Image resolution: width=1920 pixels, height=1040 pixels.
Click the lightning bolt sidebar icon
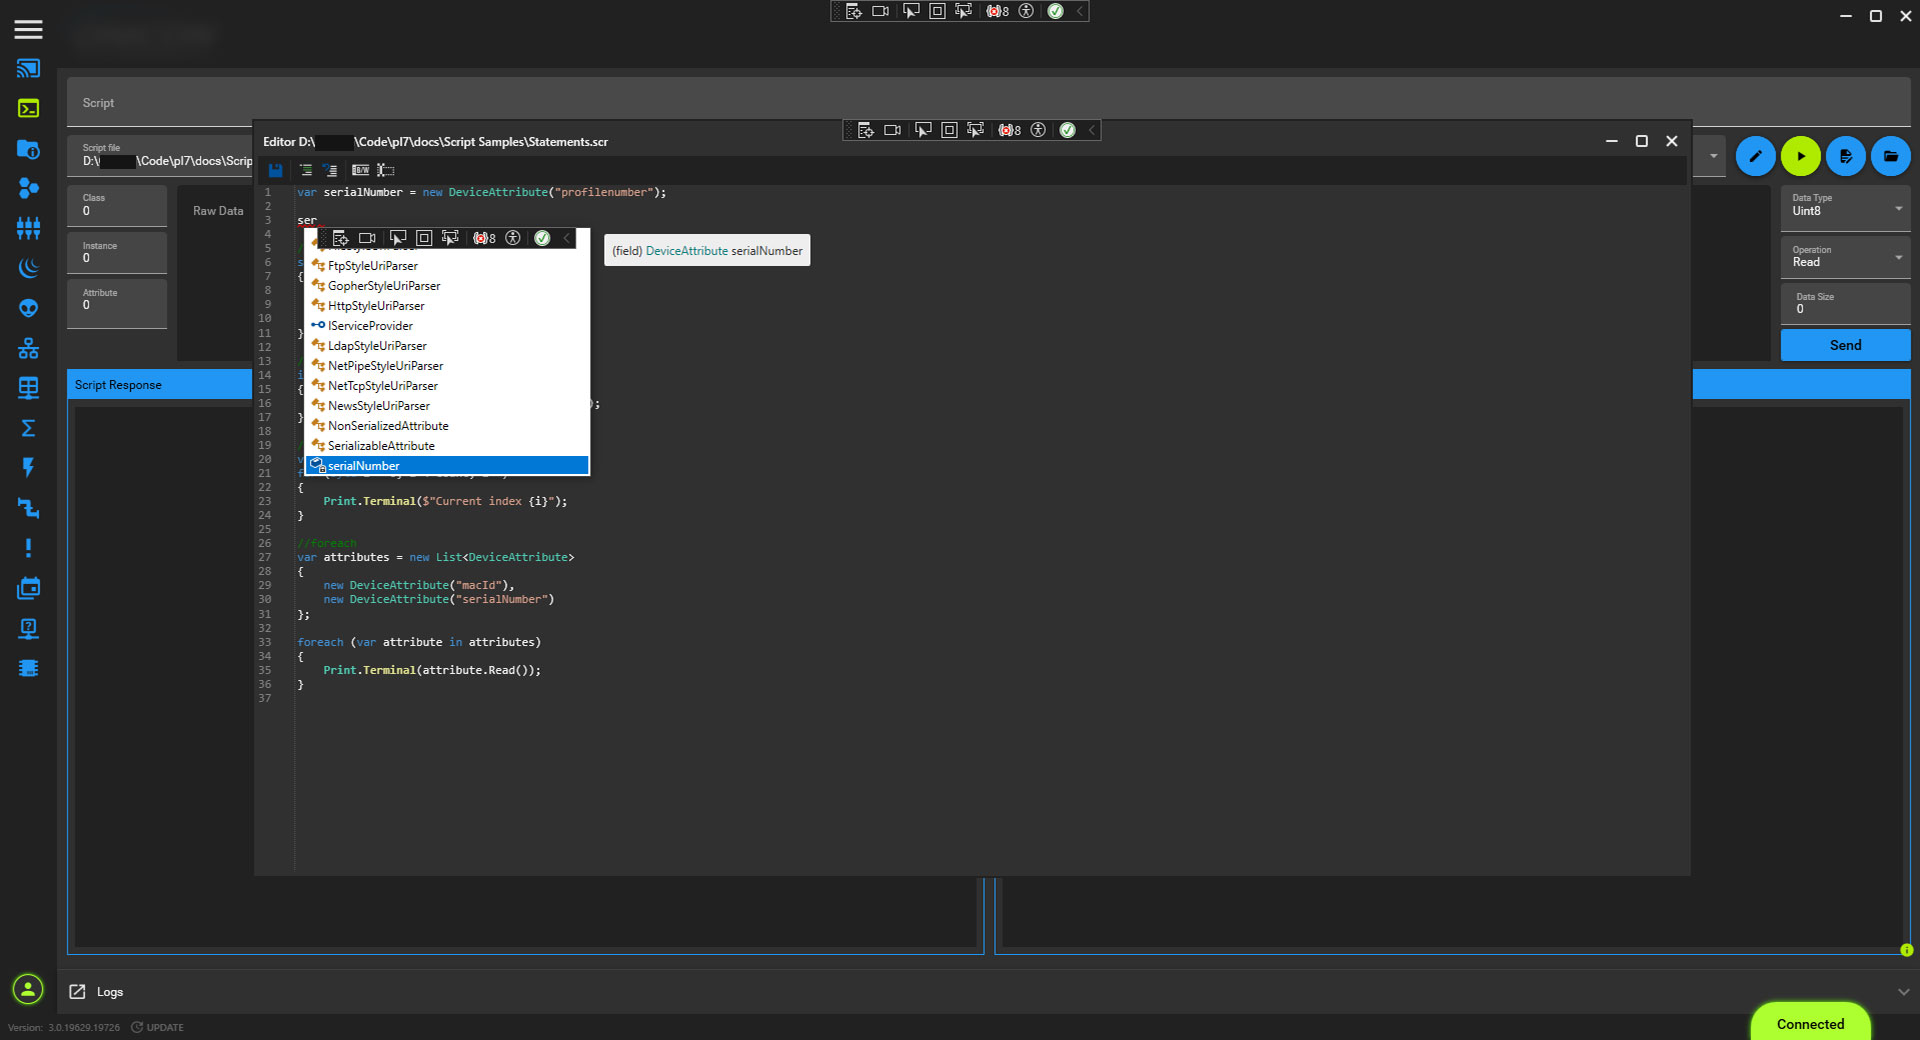point(28,468)
